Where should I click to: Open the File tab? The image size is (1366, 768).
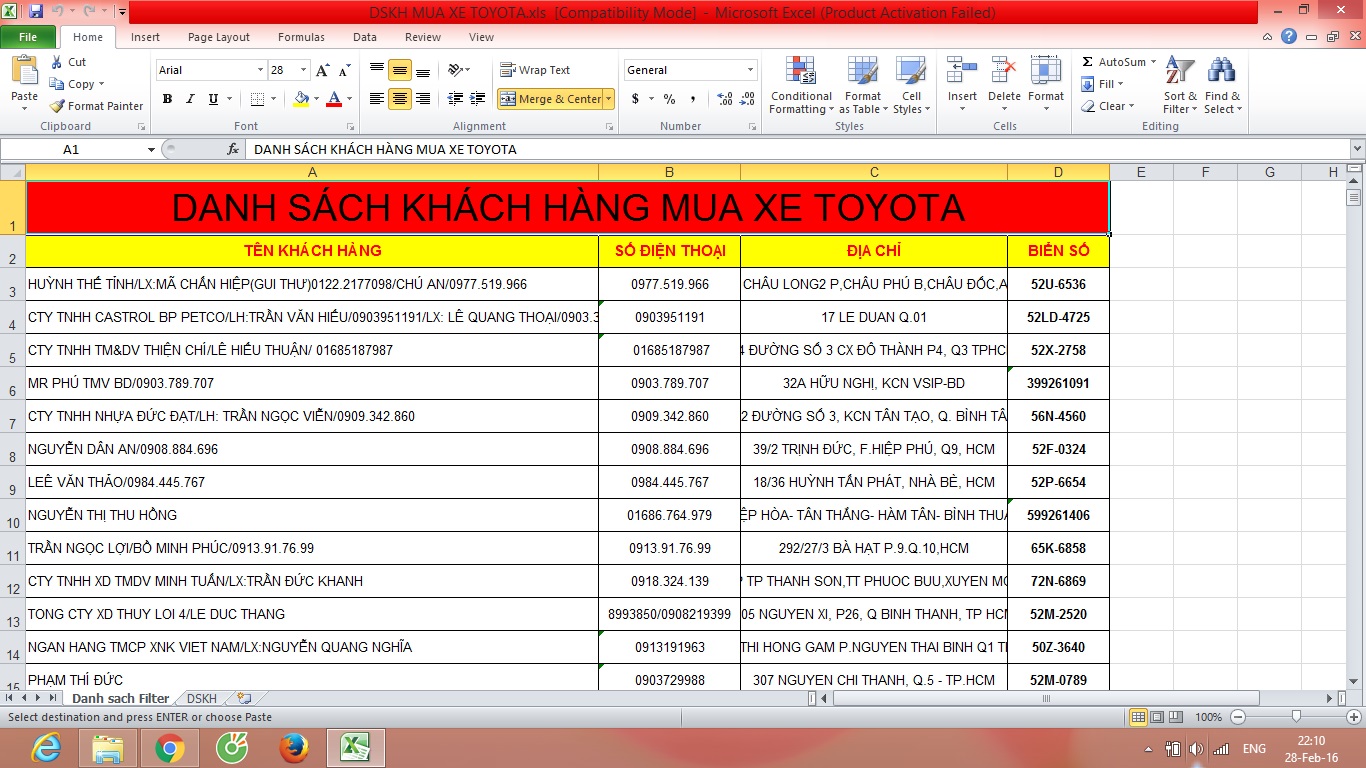28,37
